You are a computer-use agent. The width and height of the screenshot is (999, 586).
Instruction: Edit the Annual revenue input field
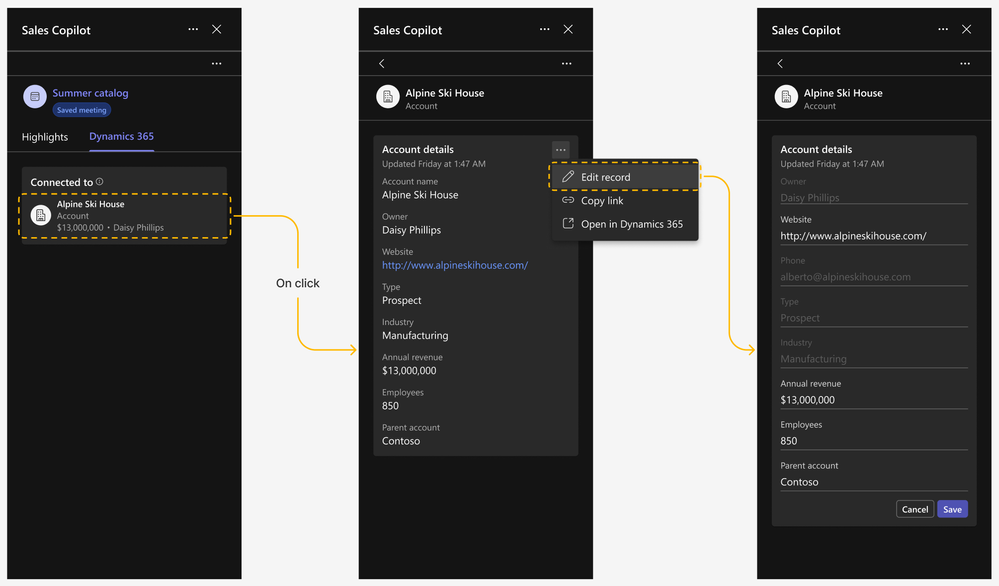click(x=874, y=400)
